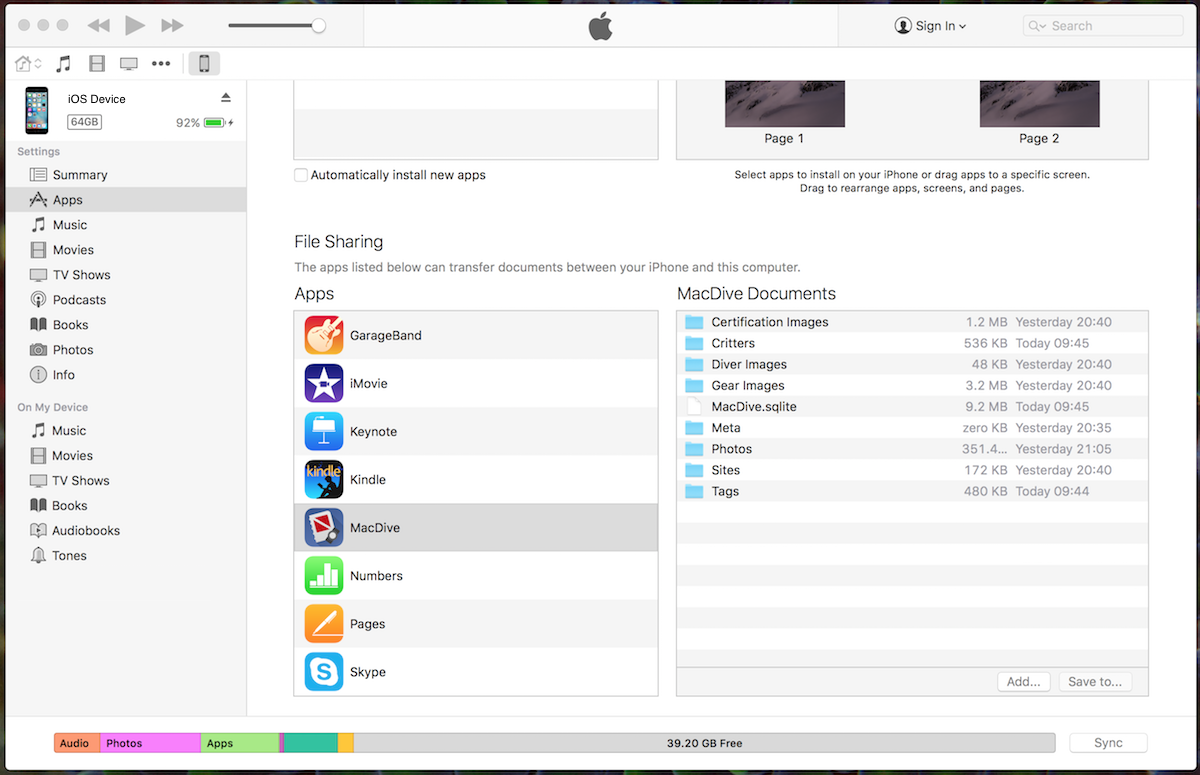Image resolution: width=1200 pixels, height=775 pixels.
Task: Open Music under Settings
Action: (125, 225)
